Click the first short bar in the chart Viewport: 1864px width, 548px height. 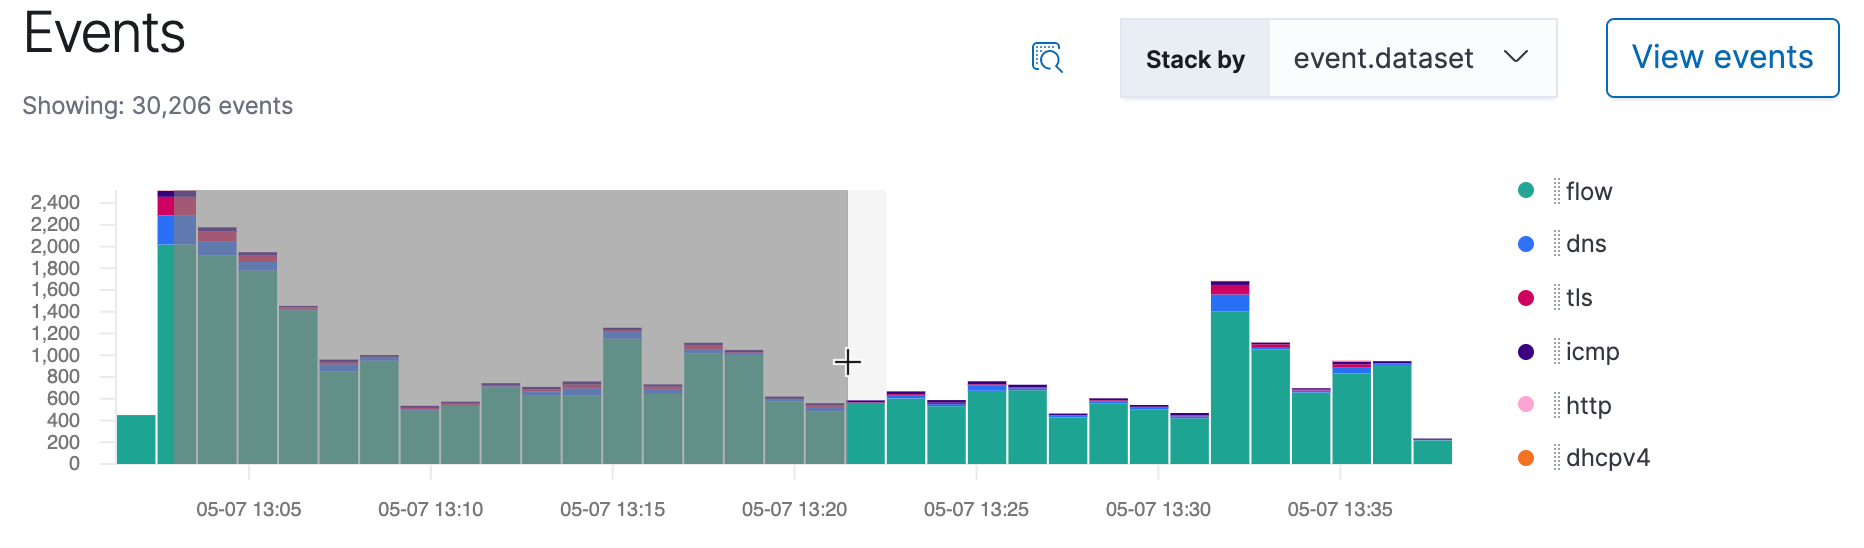coord(136,440)
